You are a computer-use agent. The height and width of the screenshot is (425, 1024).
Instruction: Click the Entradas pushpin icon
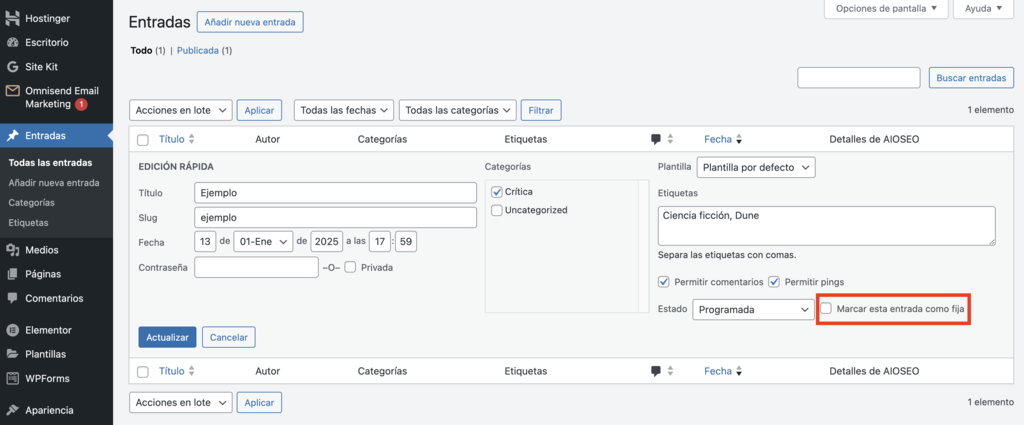point(12,136)
